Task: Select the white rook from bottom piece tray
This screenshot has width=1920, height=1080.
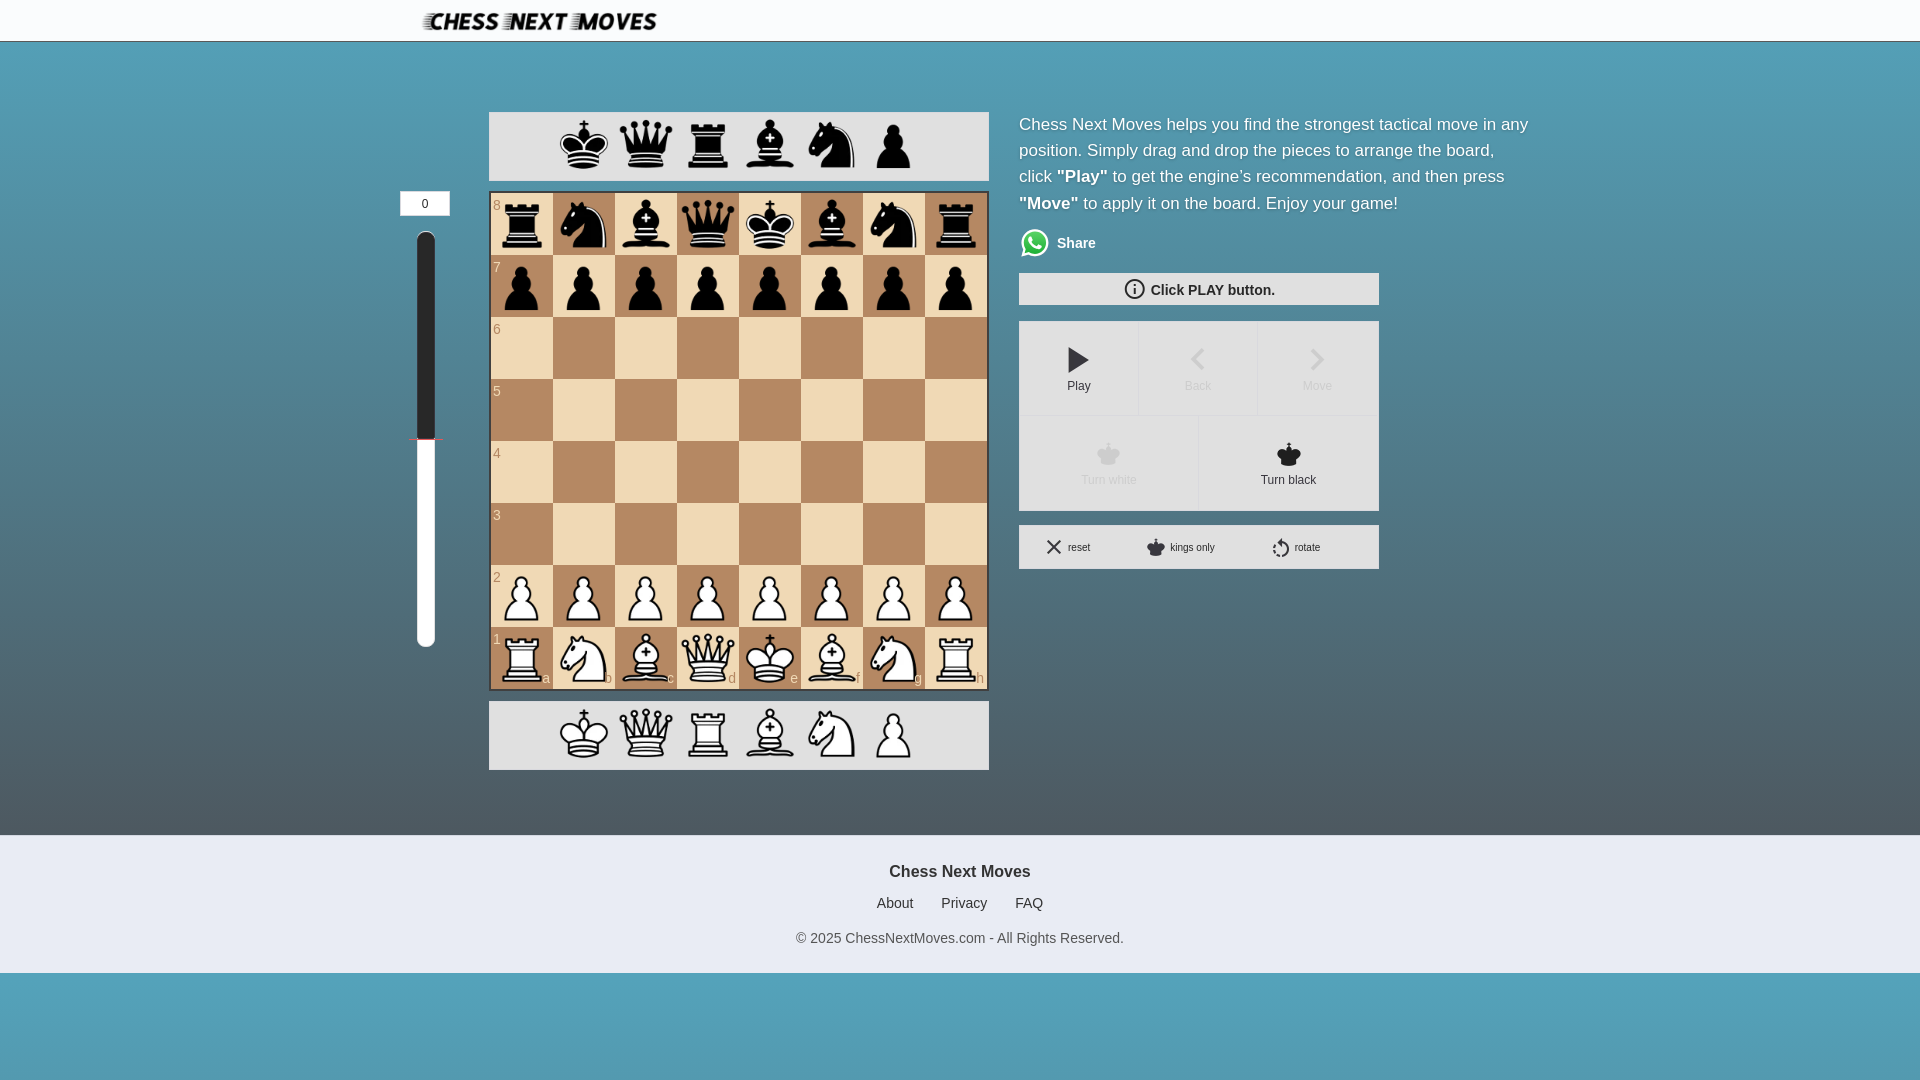Action: click(x=708, y=734)
